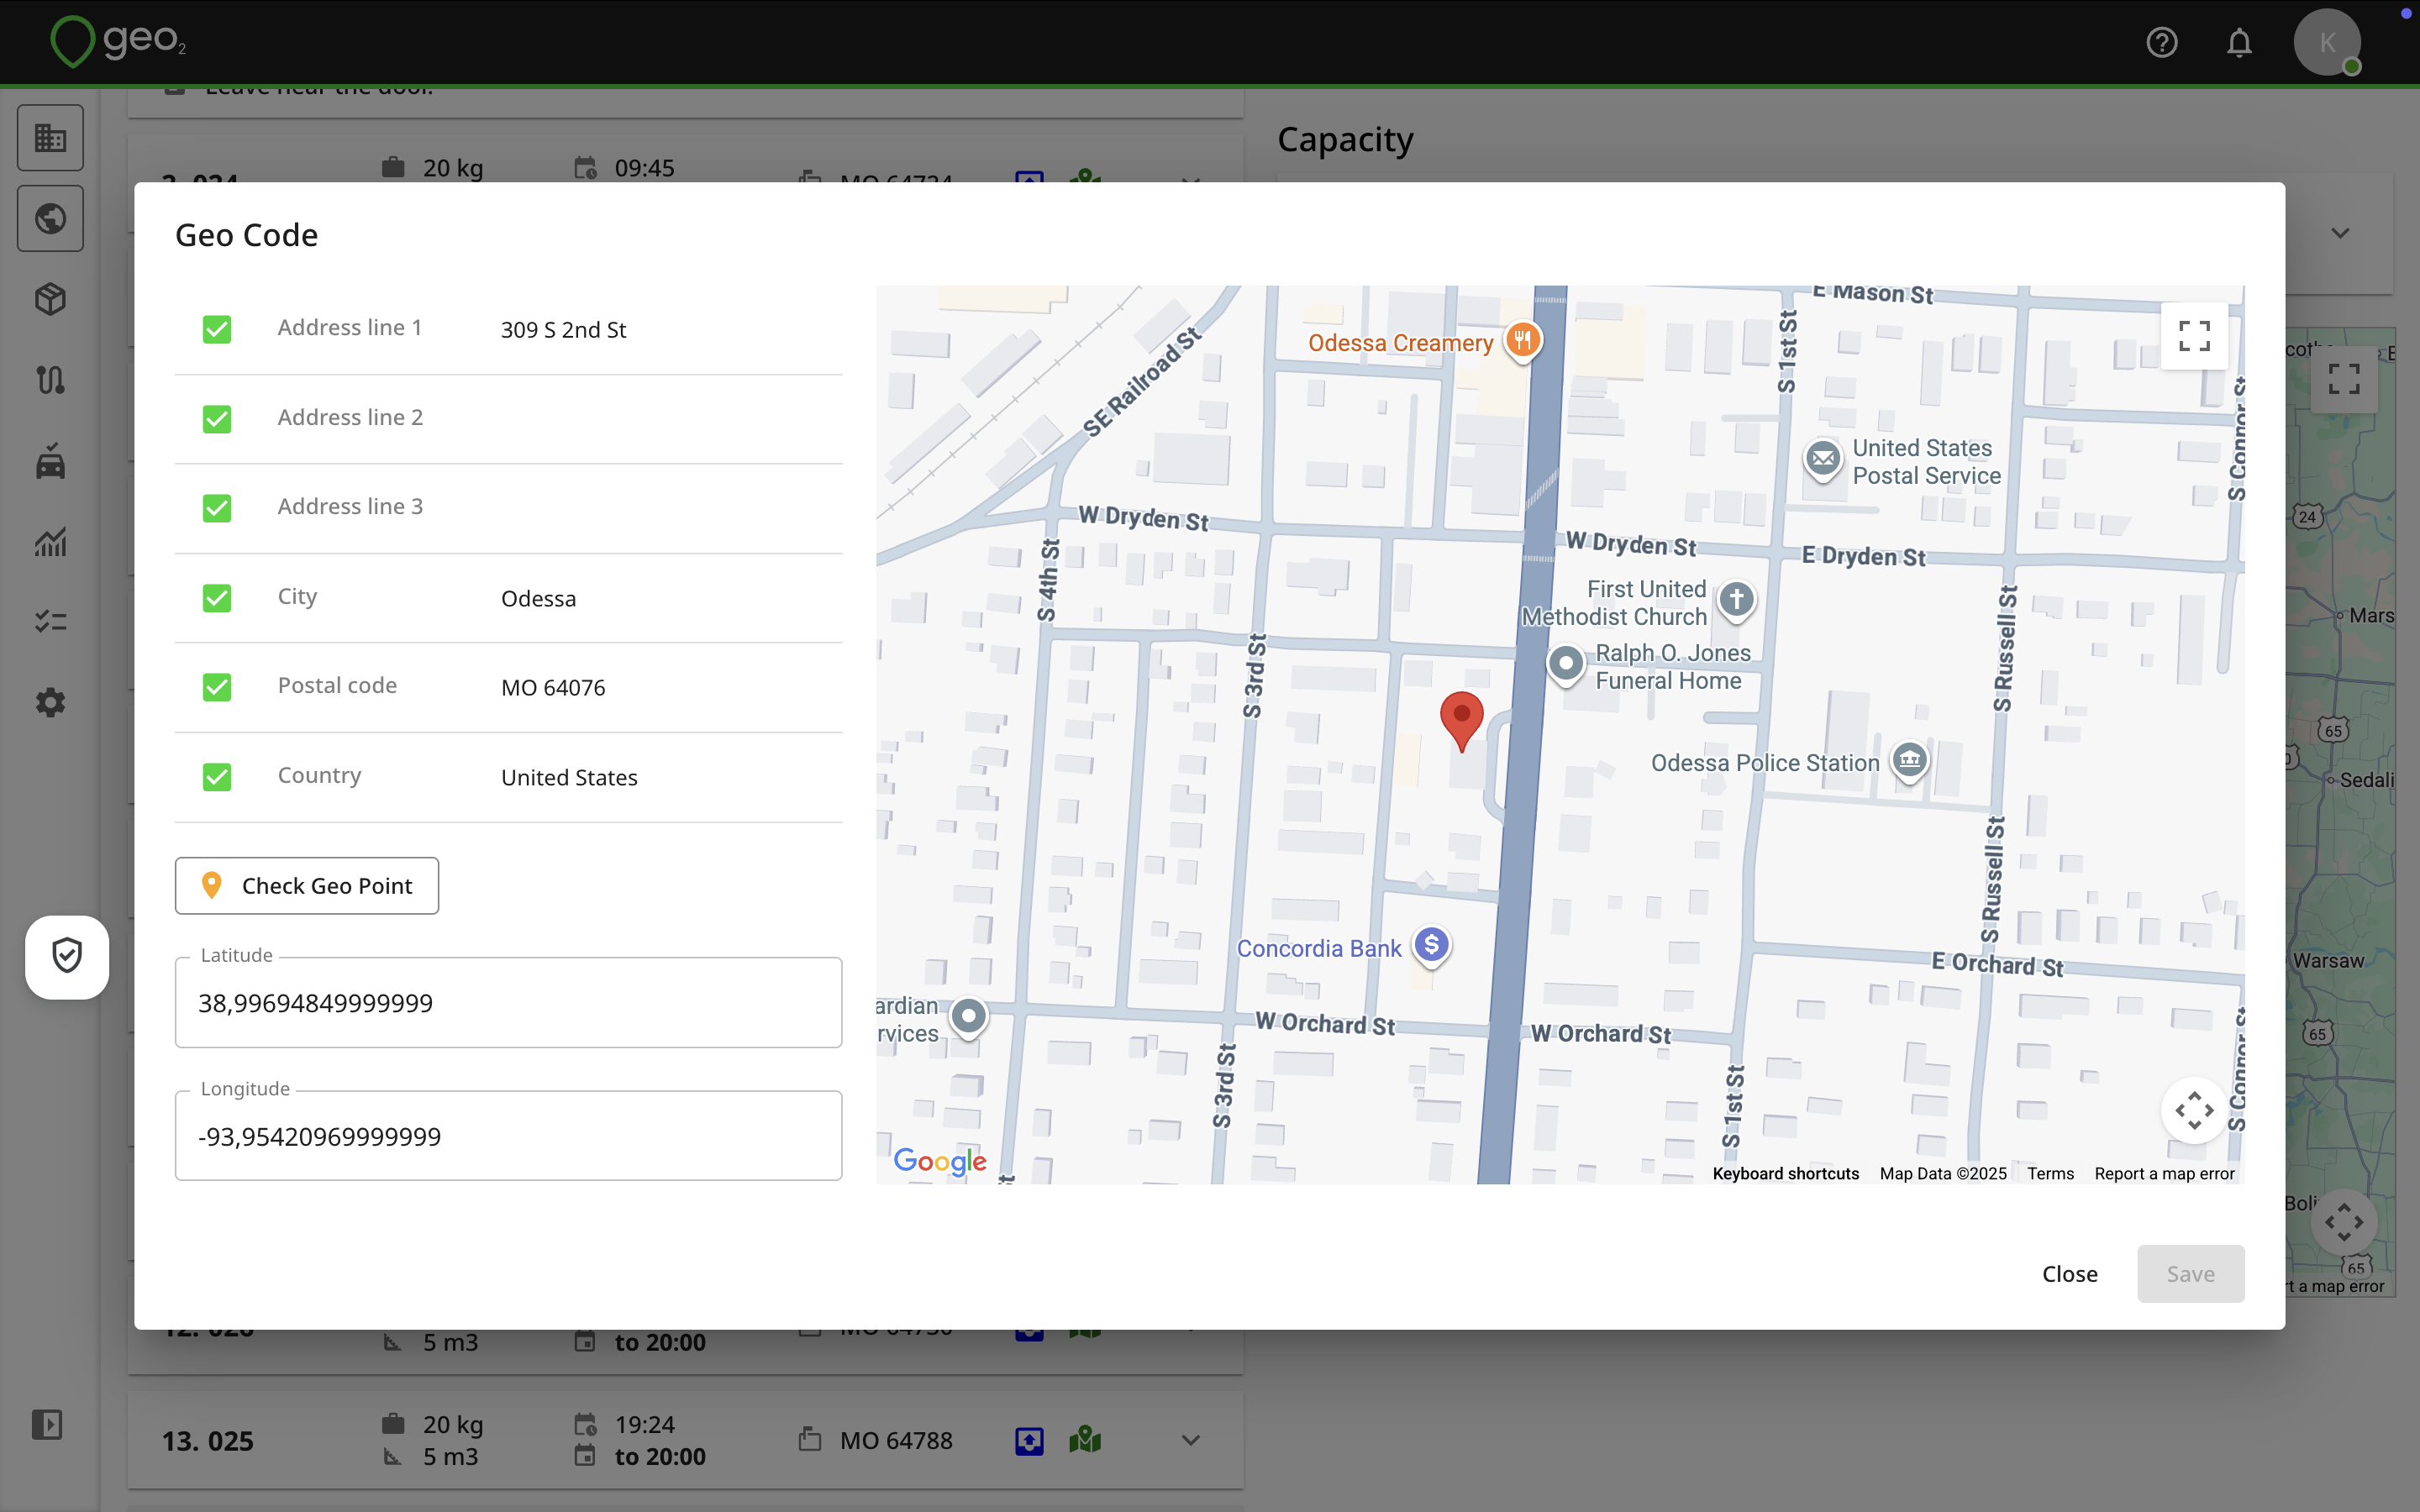Uncheck the Address line 2 checkbox

tap(217, 419)
